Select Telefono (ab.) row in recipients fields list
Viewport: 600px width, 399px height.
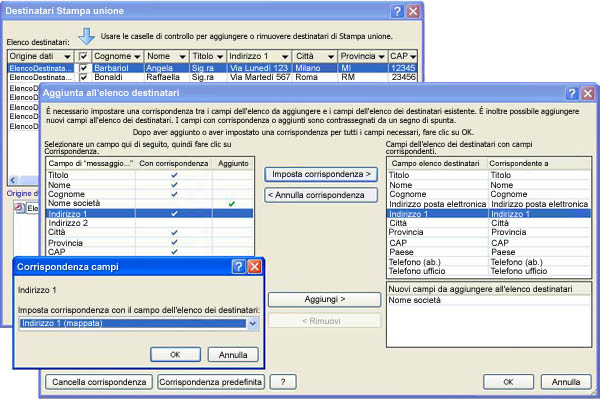click(489, 262)
